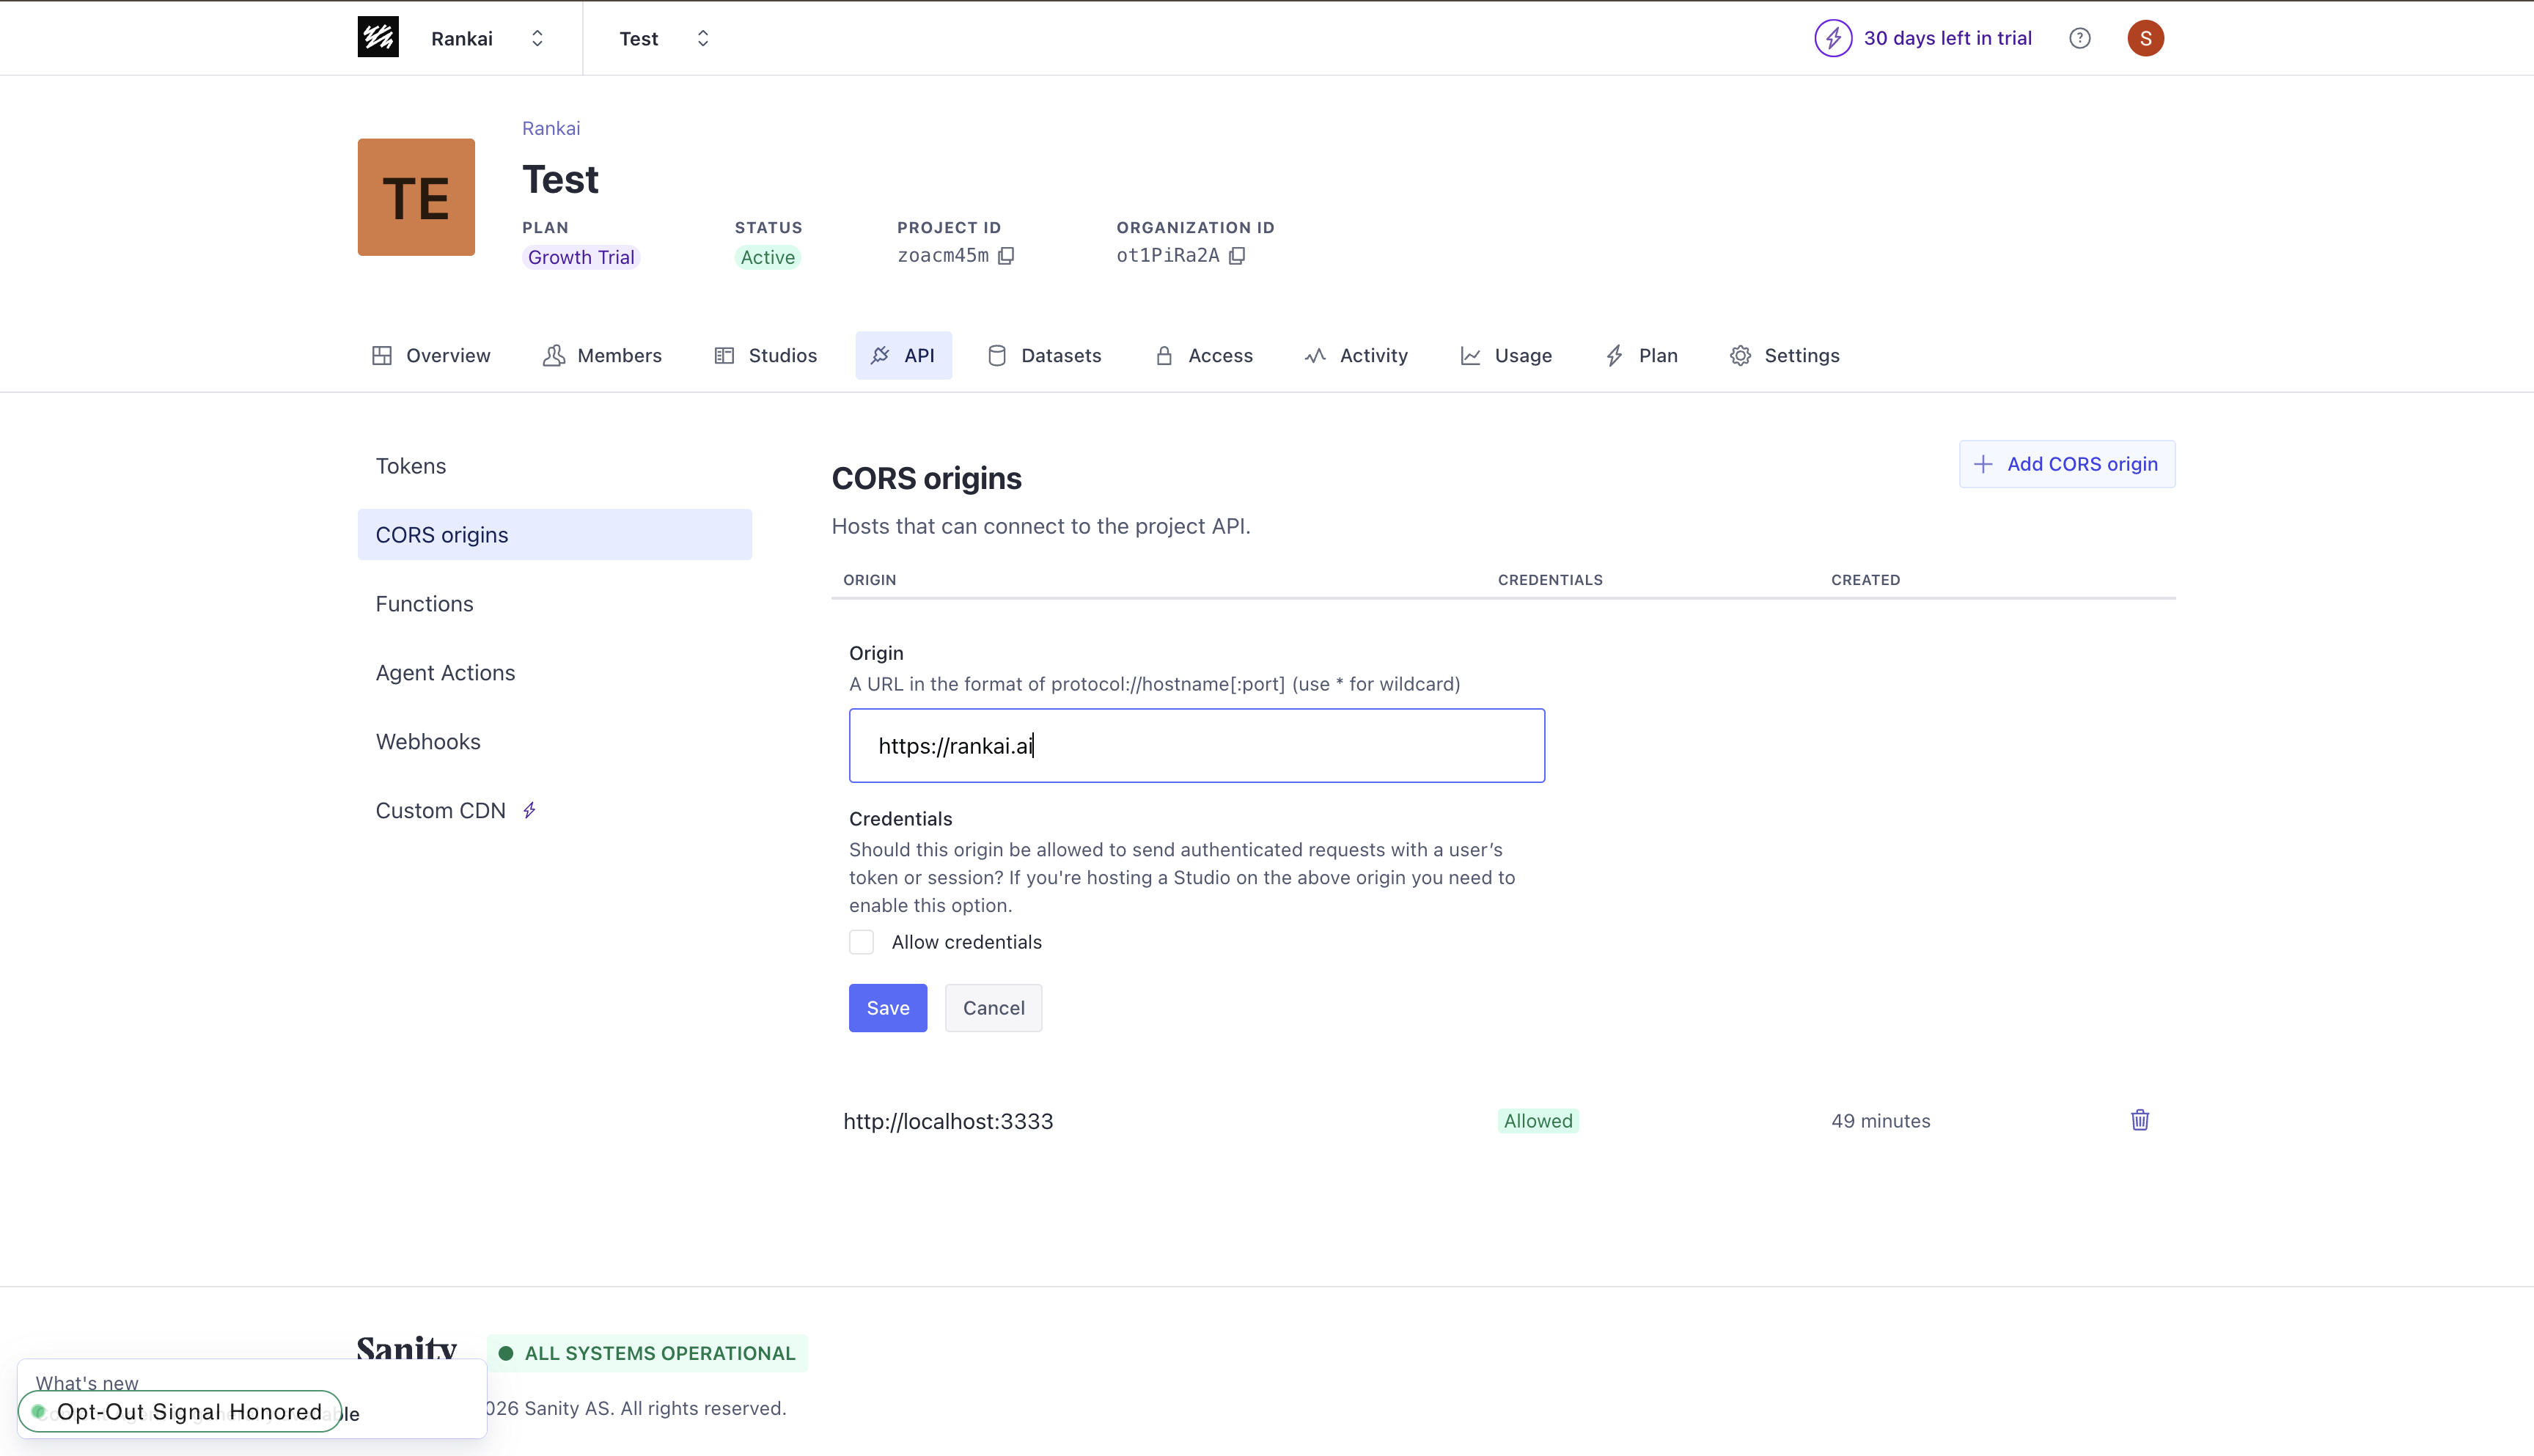Copy the organization ID ot1PiRa2A
The height and width of the screenshot is (1456, 2534).
click(x=1238, y=256)
